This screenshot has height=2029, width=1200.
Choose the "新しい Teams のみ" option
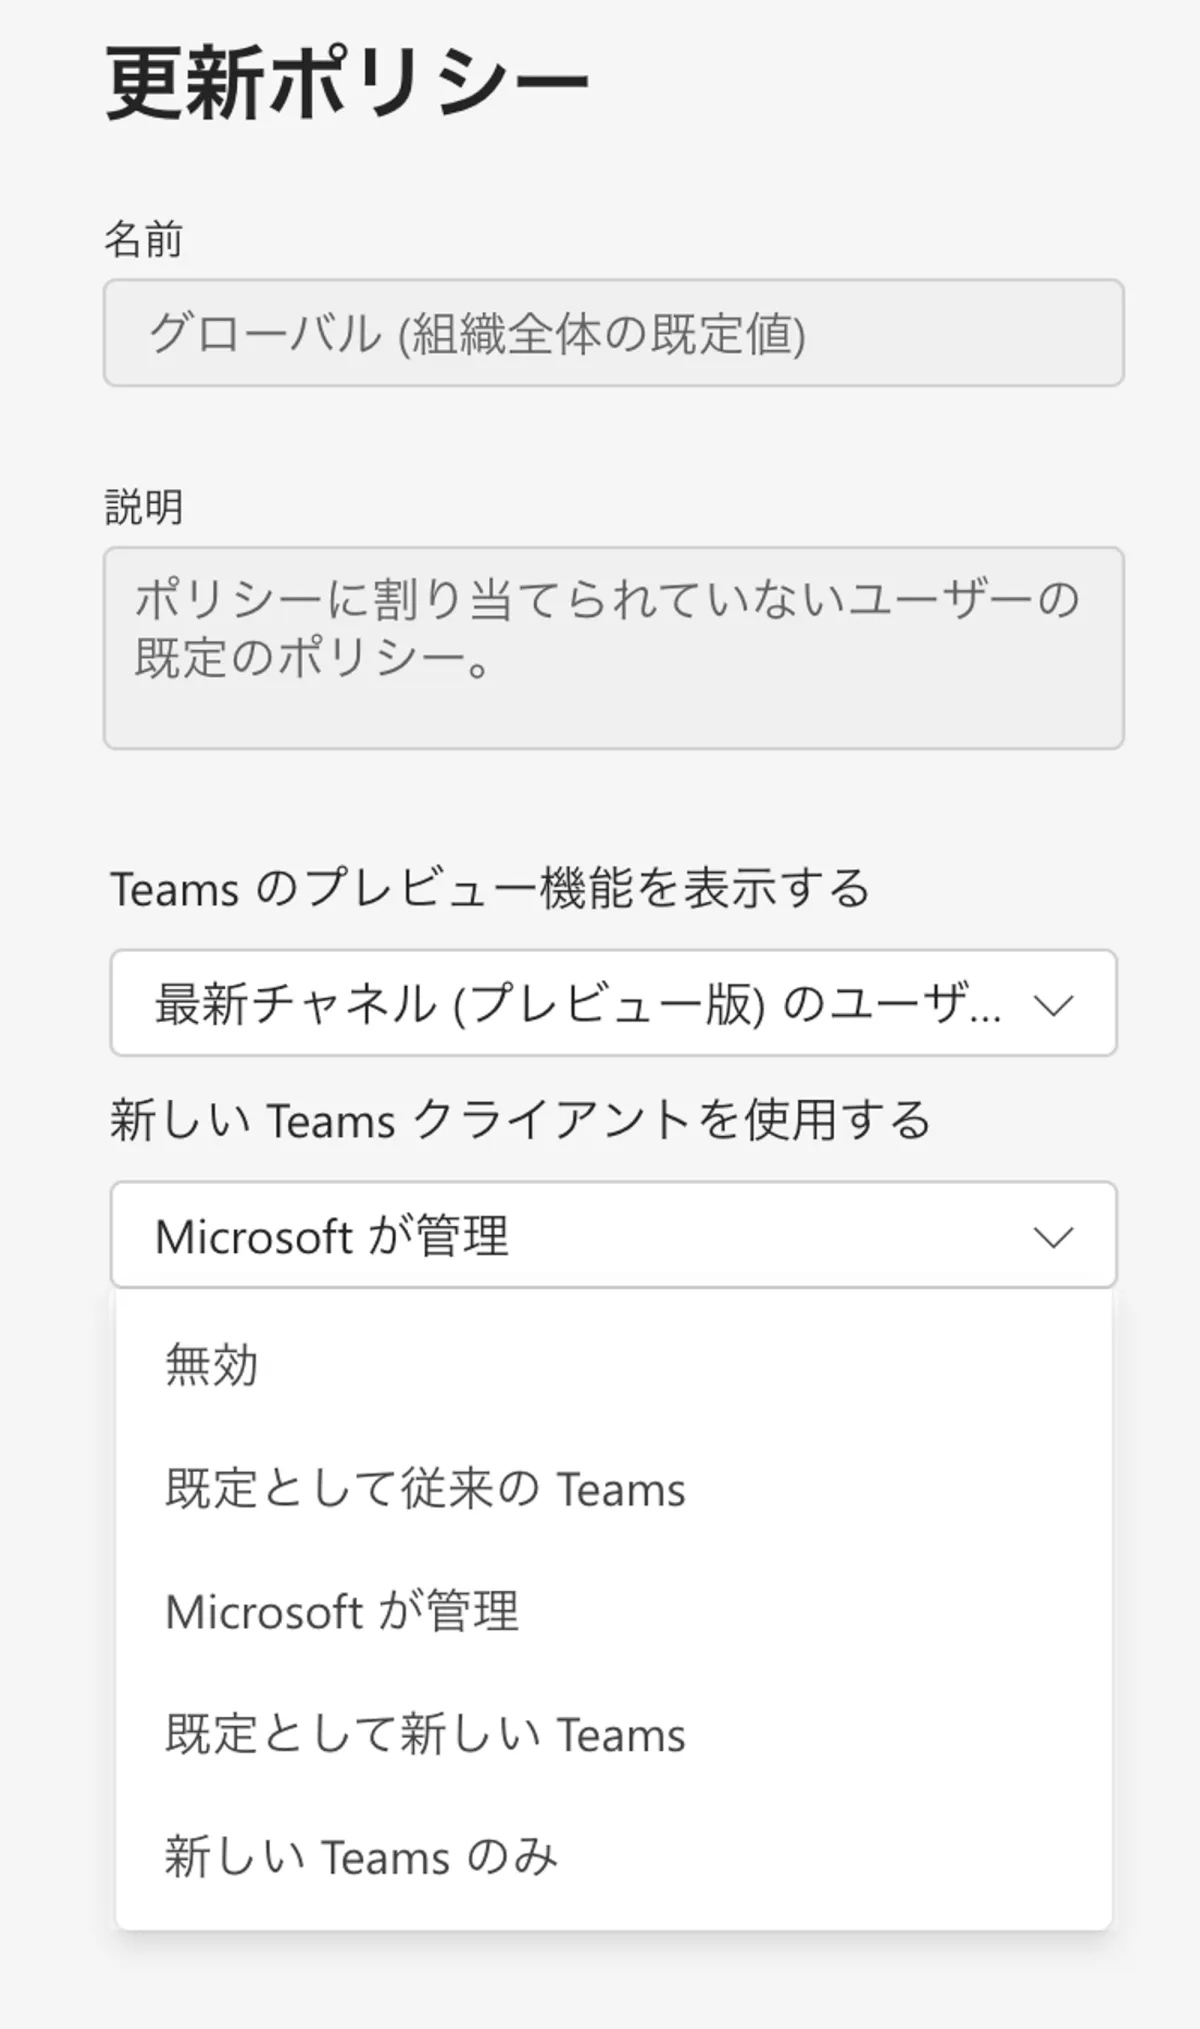click(x=360, y=1857)
